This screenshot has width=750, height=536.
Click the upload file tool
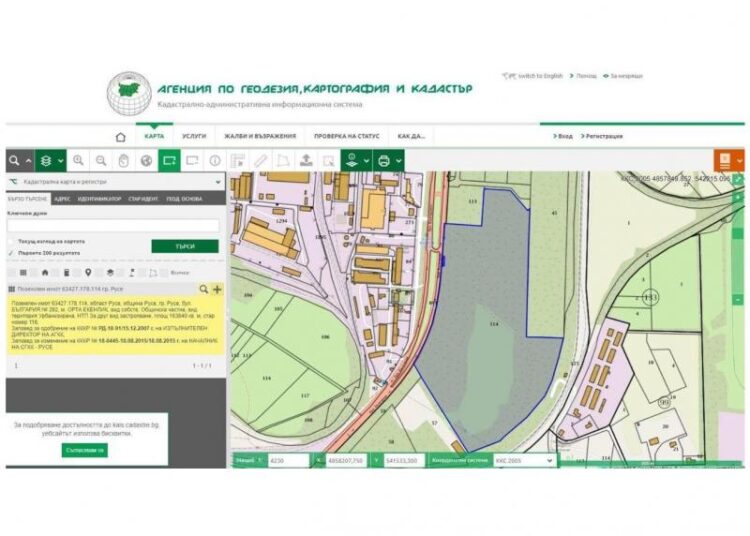[306, 161]
